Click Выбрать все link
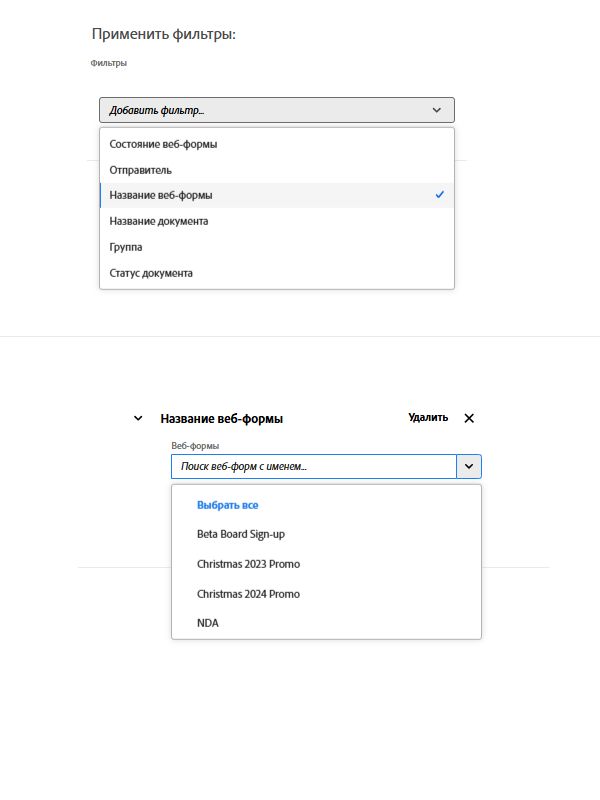 click(228, 505)
